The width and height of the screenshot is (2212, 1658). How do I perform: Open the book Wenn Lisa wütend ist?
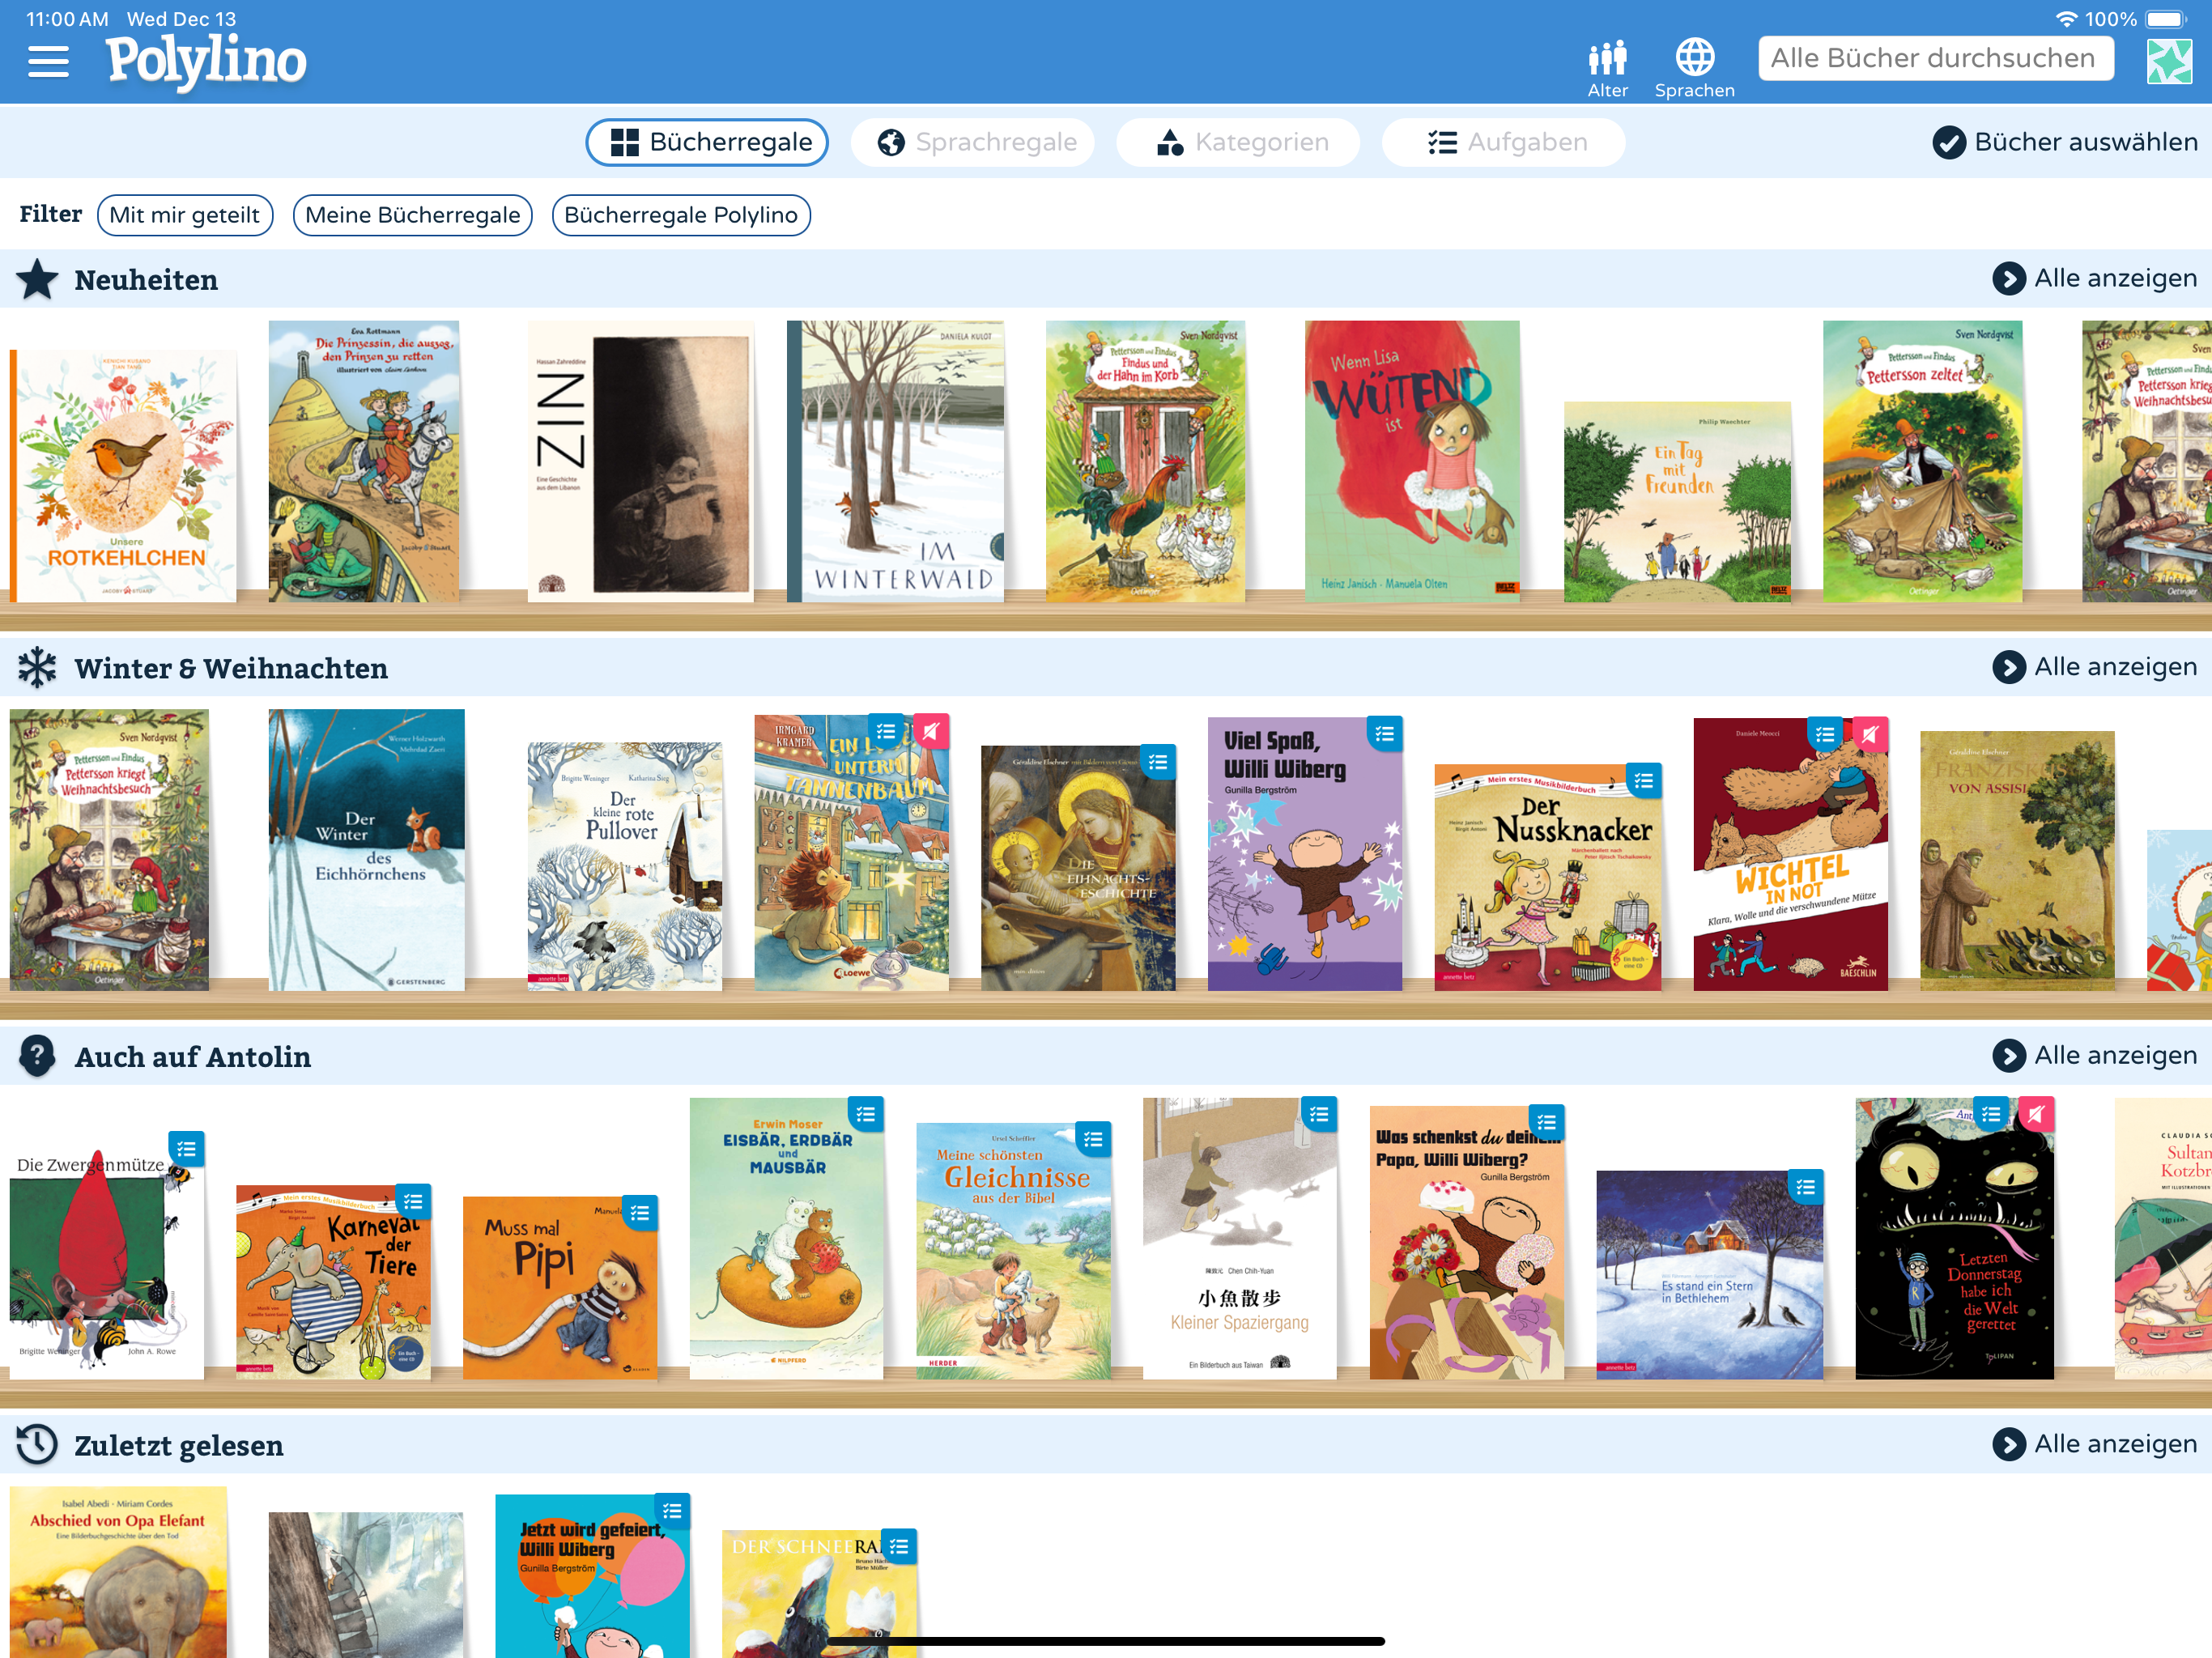(x=1412, y=461)
